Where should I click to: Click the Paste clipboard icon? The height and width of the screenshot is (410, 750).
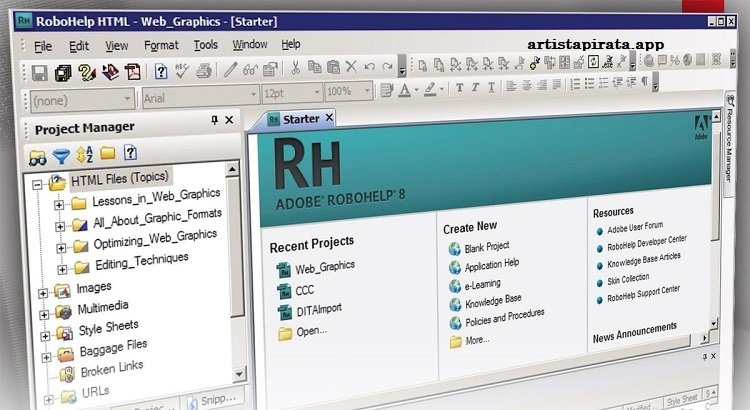[x=333, y=66]
